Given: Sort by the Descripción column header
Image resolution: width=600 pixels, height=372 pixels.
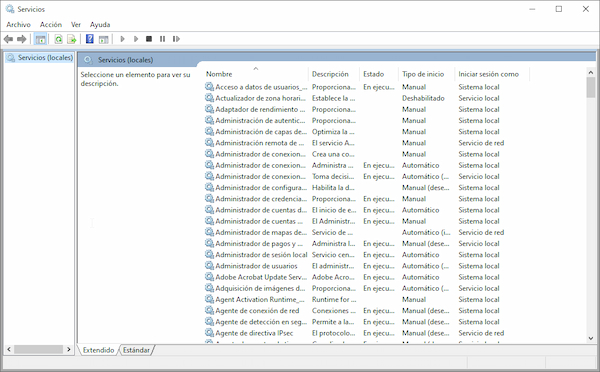Looking at the screenshot, I should point(333,74).
